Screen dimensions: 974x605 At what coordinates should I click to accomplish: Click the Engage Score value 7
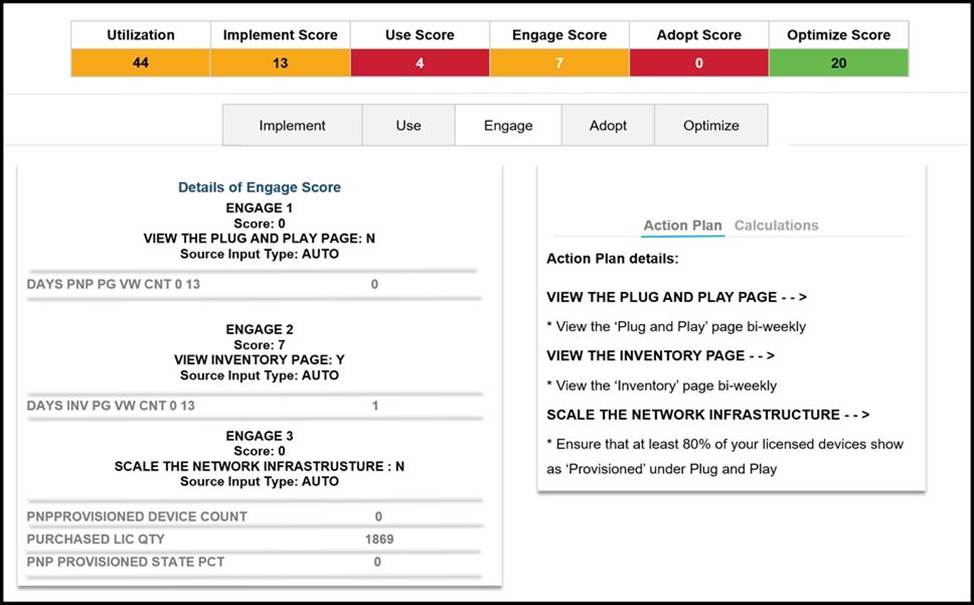[559, 63]
